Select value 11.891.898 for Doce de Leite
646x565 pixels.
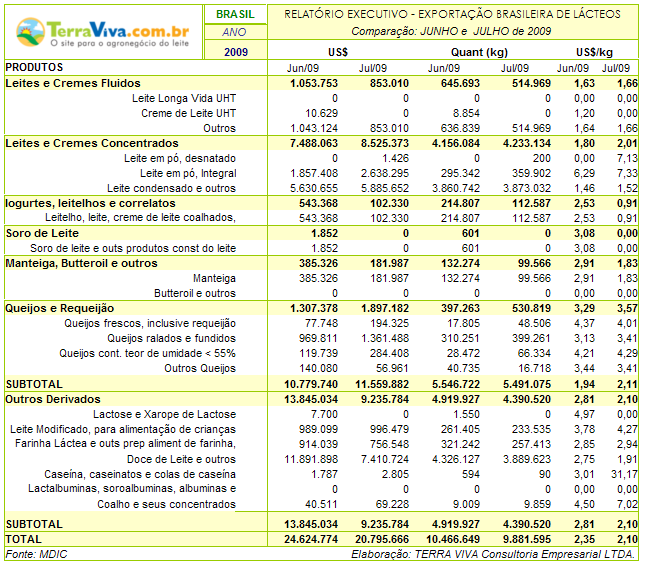click(x=311, y=460)
